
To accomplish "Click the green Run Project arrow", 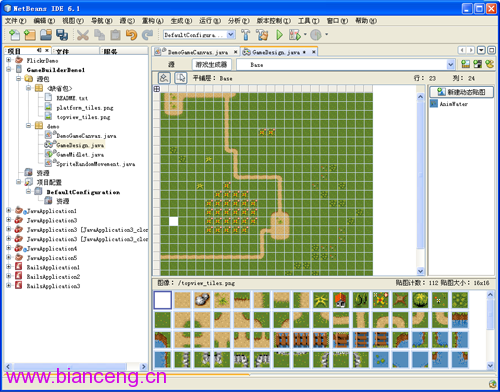I will [x=279, y=35].
